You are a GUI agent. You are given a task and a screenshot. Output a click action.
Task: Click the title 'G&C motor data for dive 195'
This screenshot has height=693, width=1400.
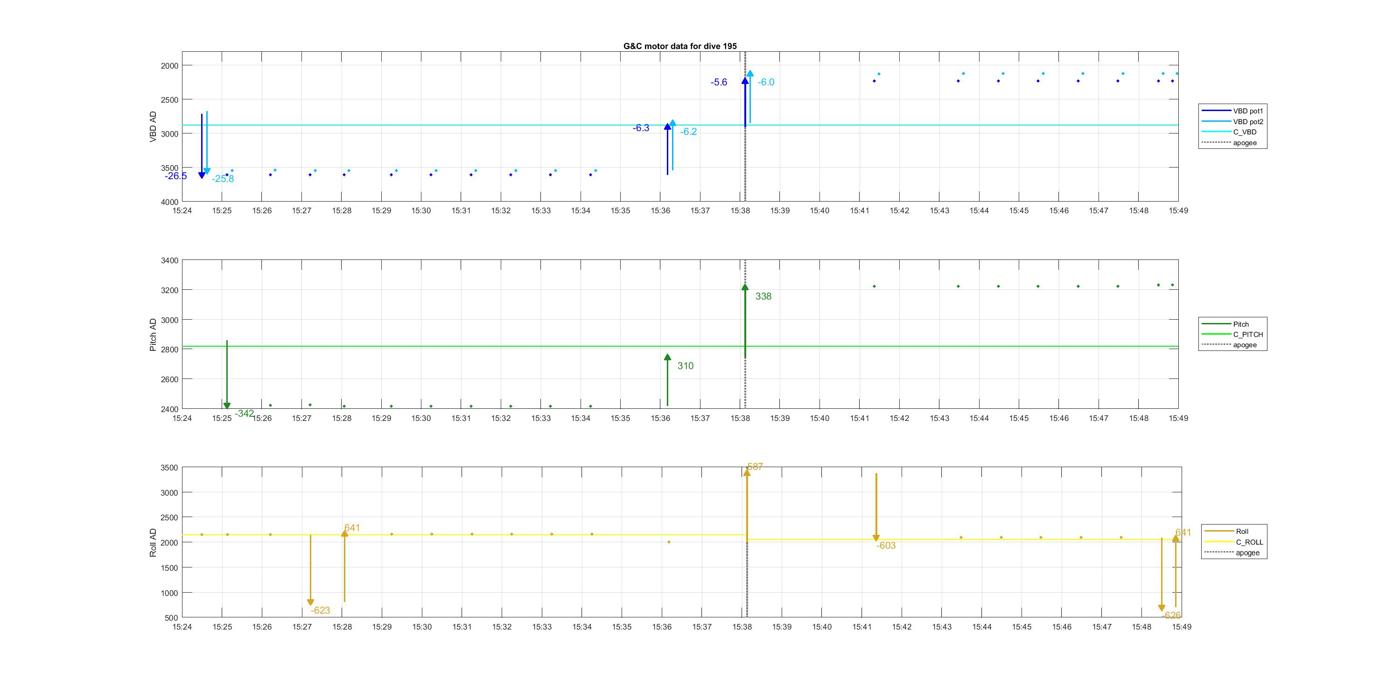680,46
